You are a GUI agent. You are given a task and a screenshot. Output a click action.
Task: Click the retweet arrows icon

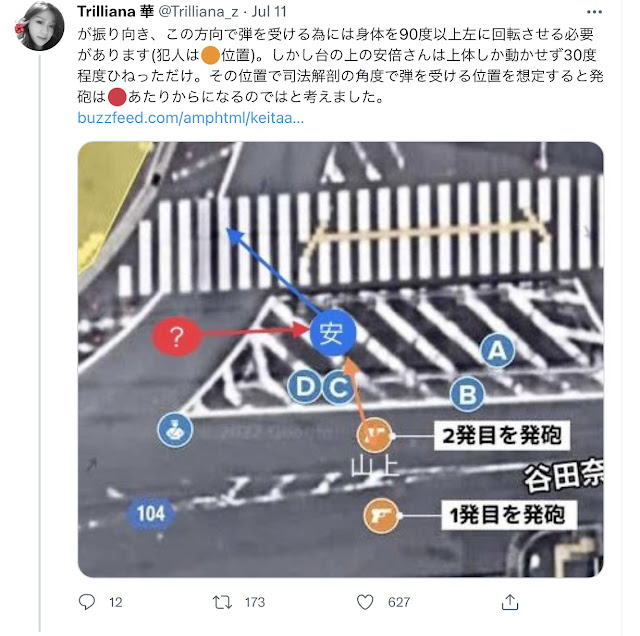[x=222, y=602]
